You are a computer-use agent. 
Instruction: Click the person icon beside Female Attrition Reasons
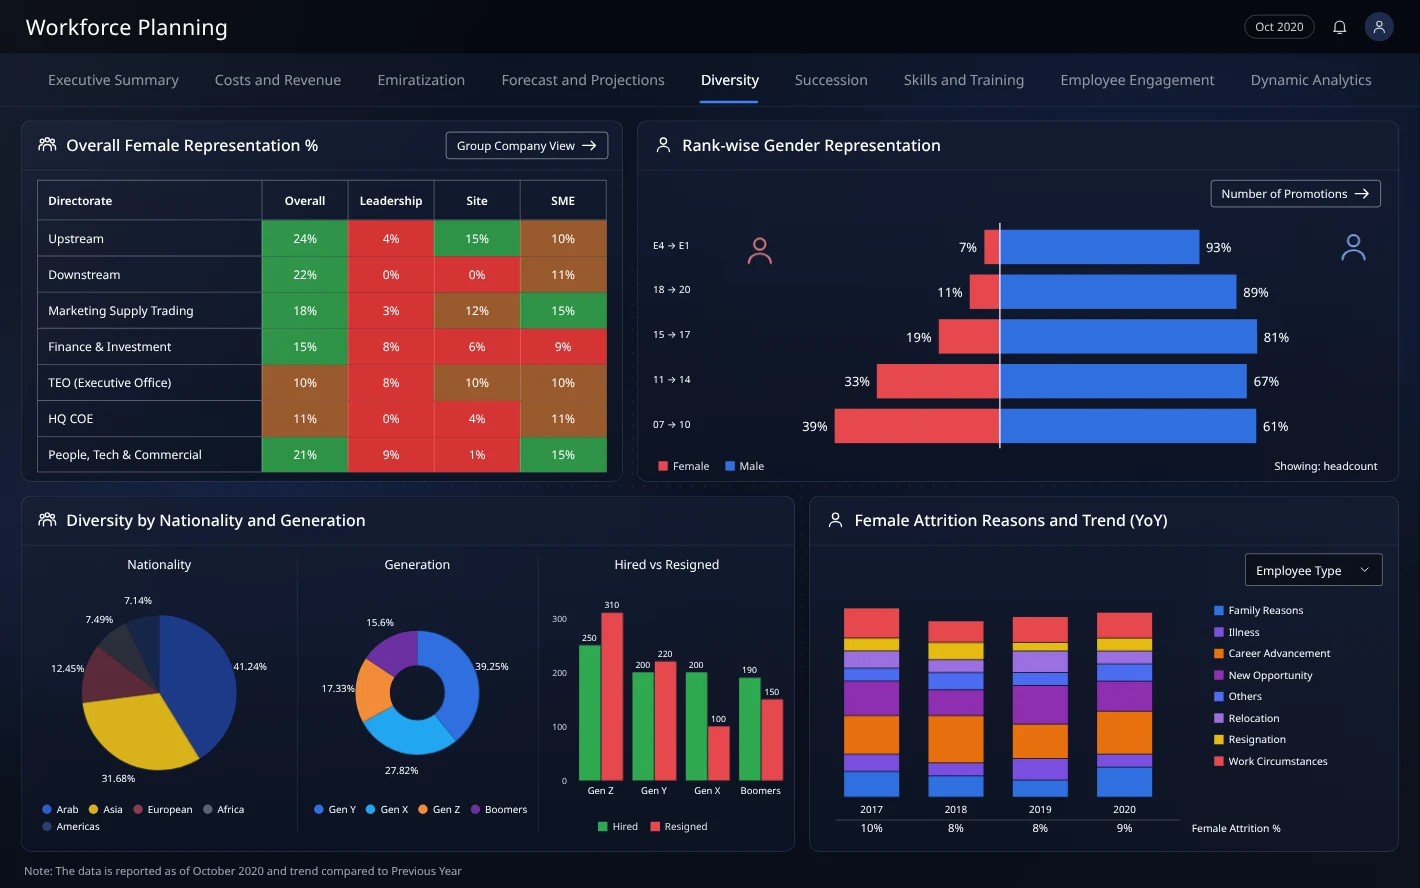coord(835,520)
